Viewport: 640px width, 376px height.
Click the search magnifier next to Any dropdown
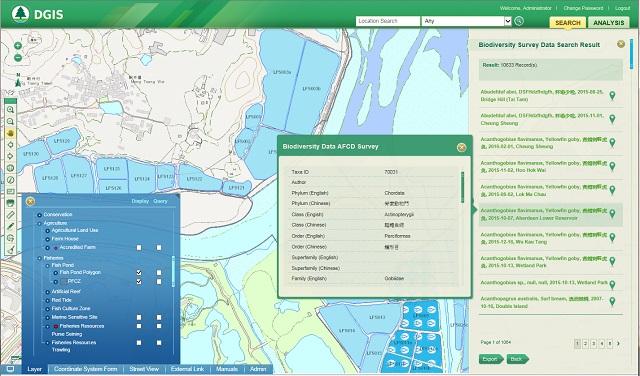point(519,21)
